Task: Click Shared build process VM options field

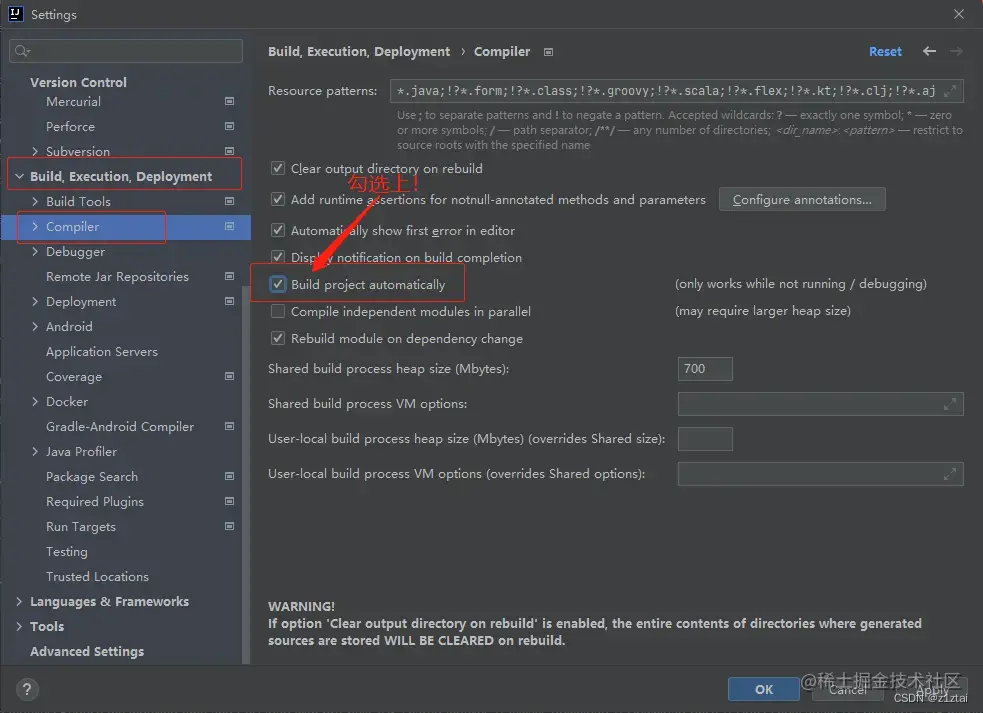Action: coord(821,404)
